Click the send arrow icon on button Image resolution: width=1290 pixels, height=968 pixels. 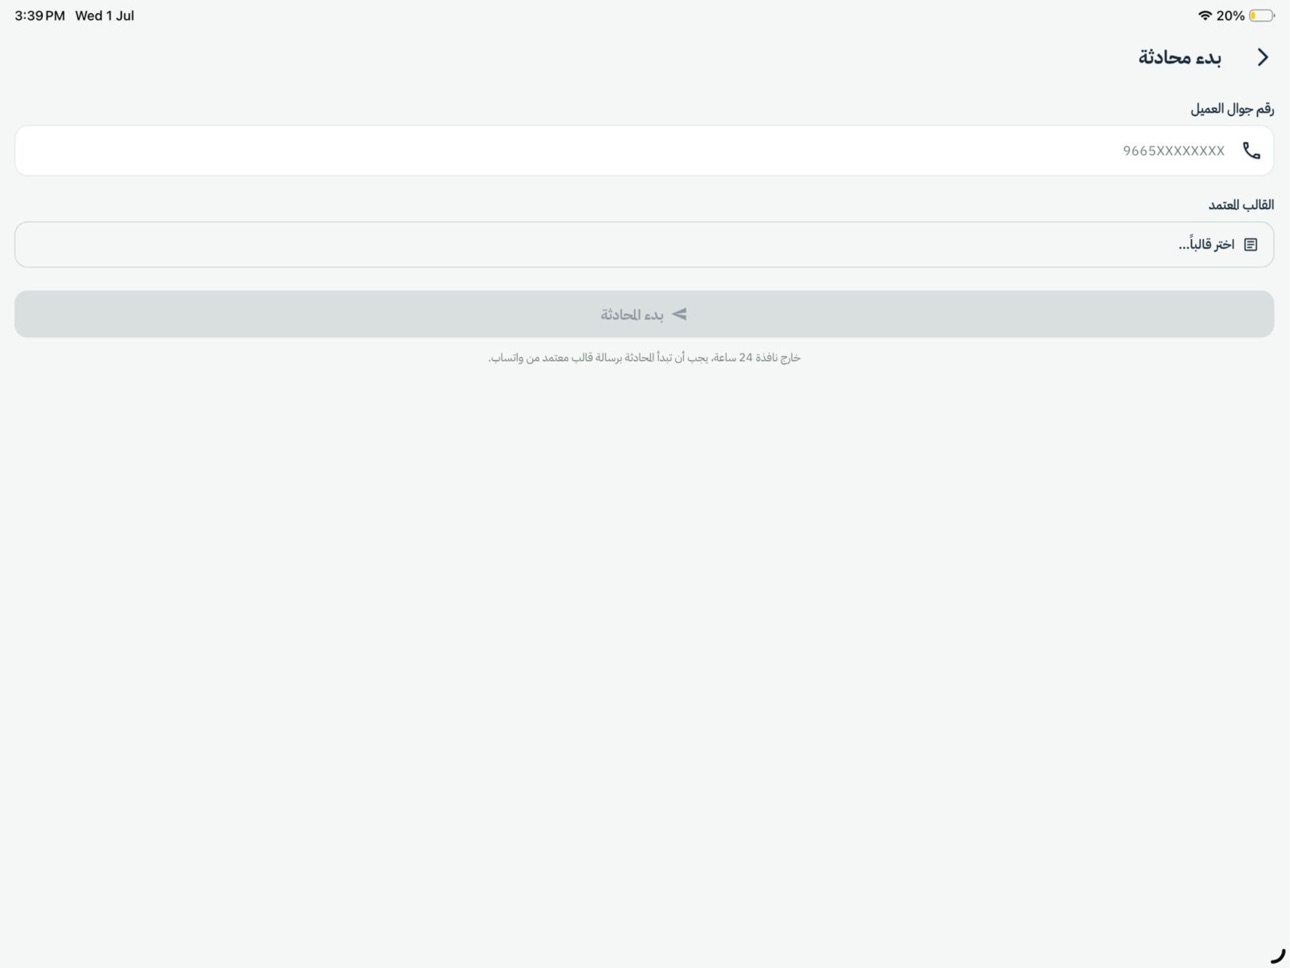[x=680, y=314]
